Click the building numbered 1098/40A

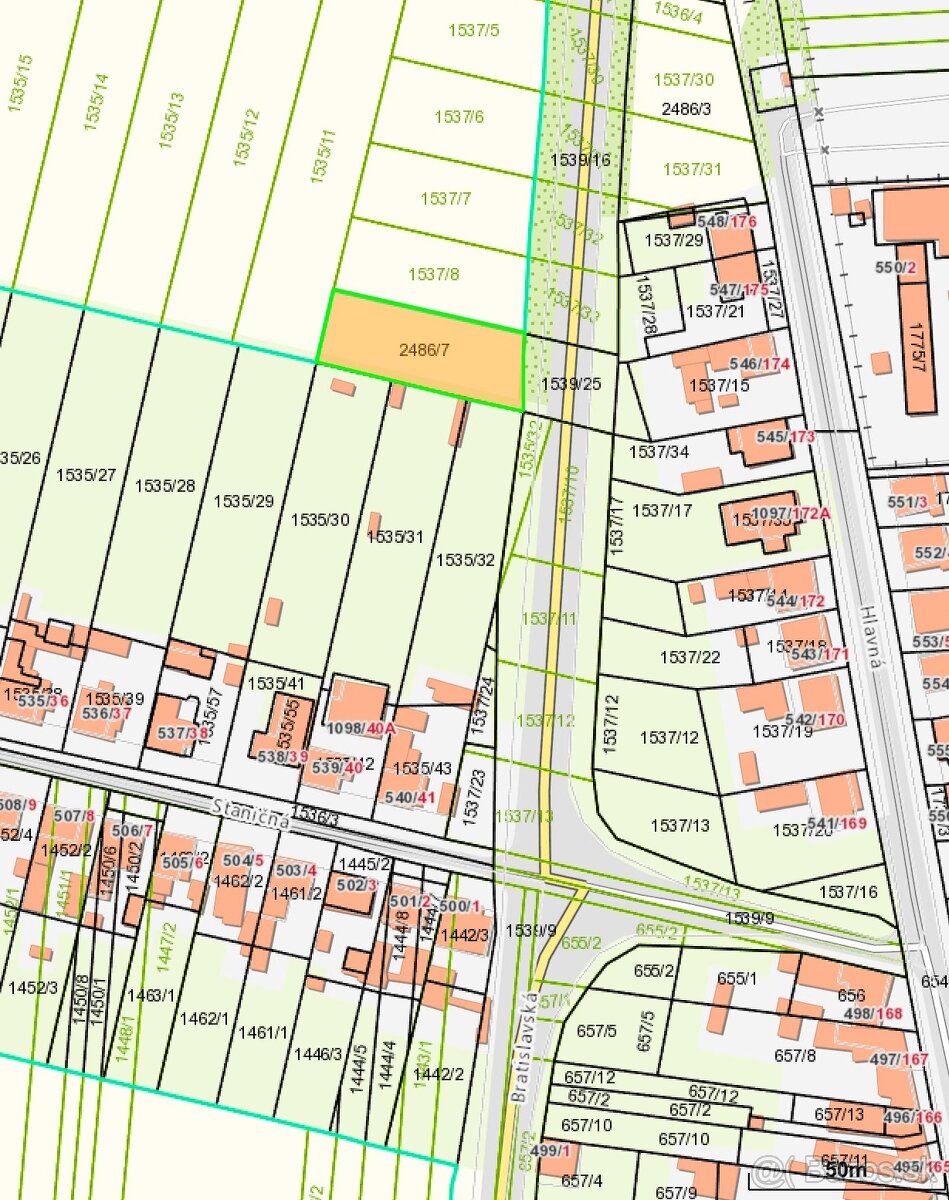tap(359, 728)
